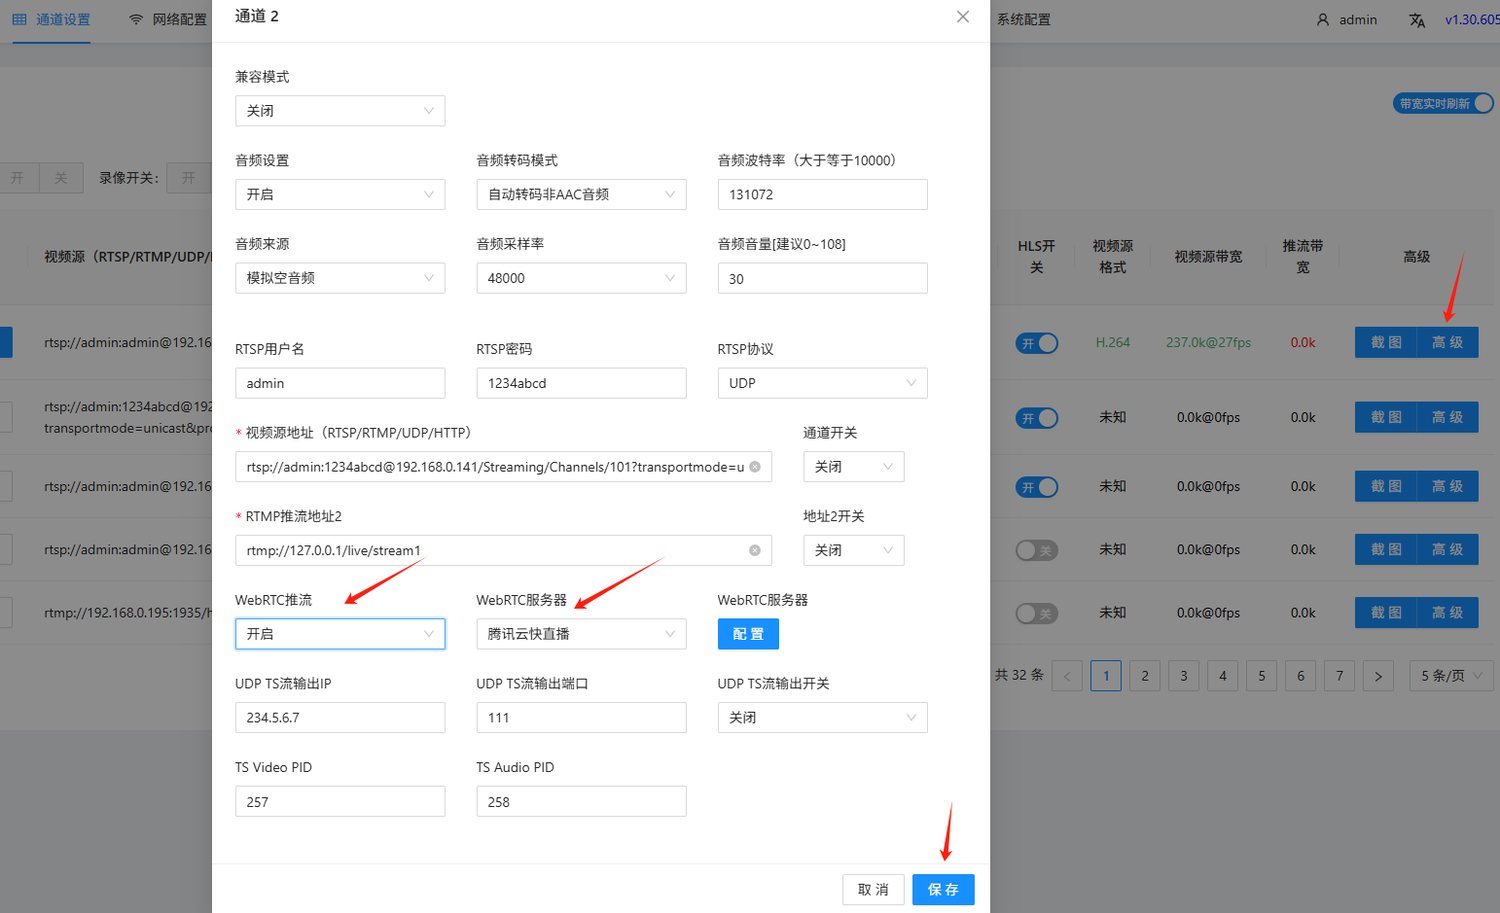
Task: Go to previous page arrow in pagination
Action: [1067, 676]
